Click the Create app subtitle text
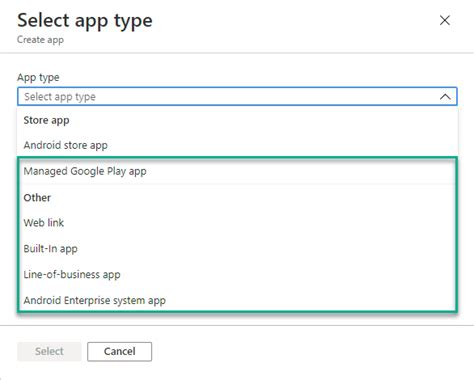Viewport: 474px width, 380px height. click(40, 40)
